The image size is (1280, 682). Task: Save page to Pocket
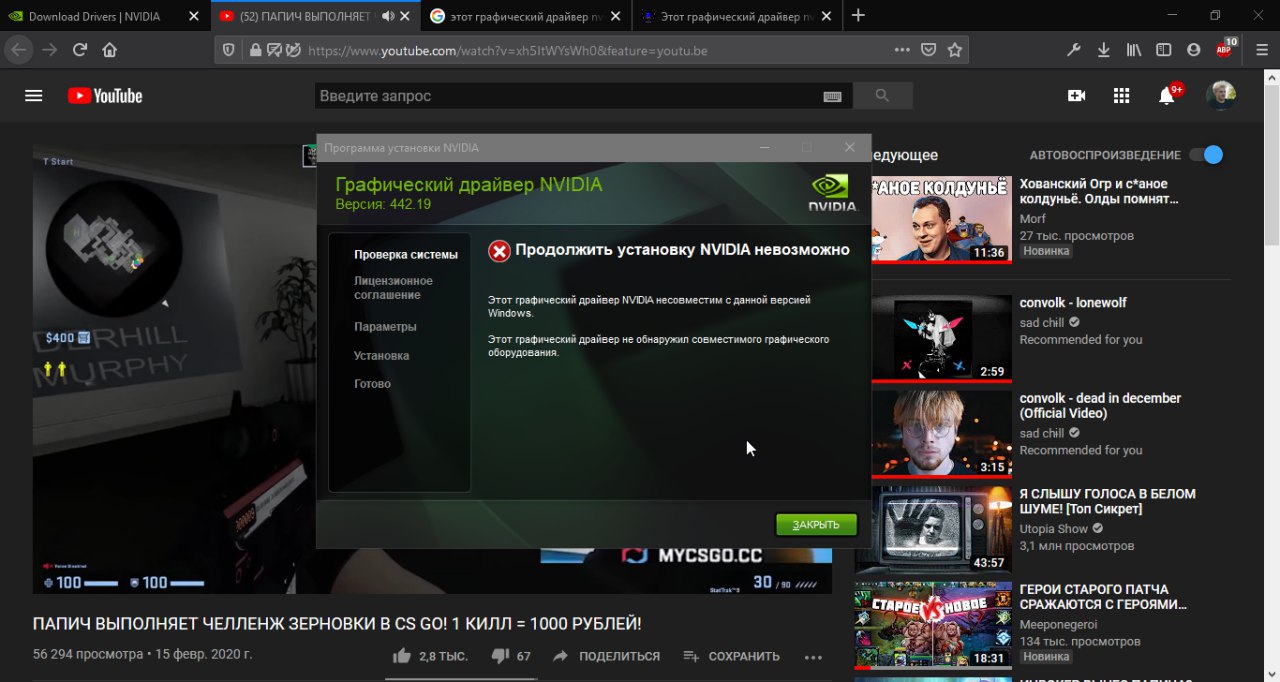[928, 49]
